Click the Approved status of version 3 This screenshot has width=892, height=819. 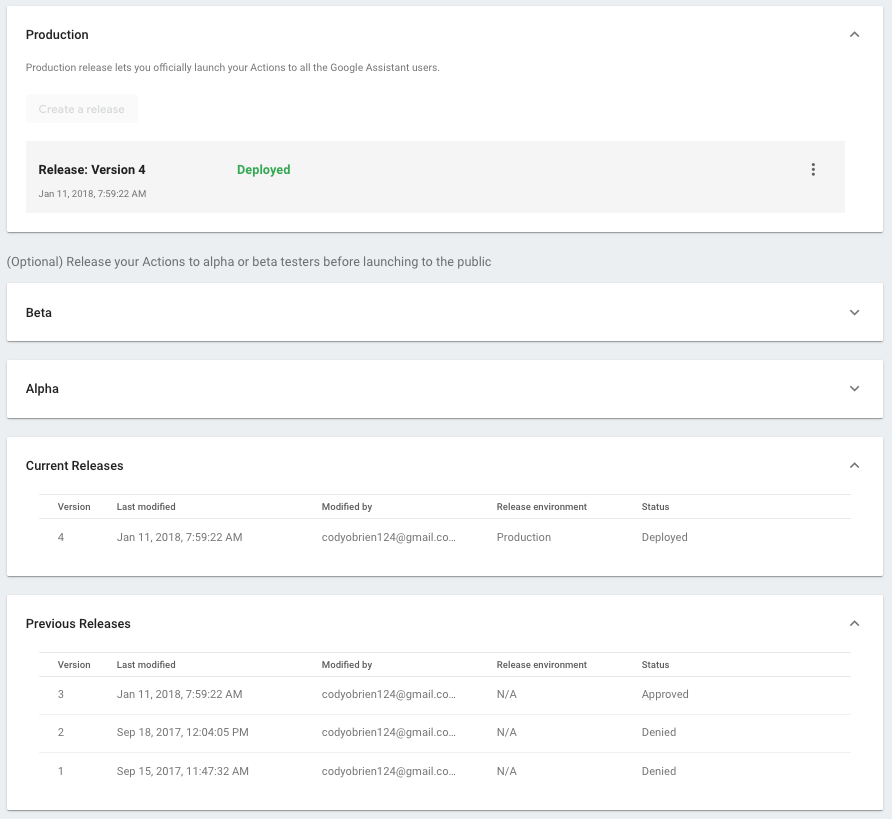pos(663,694)
